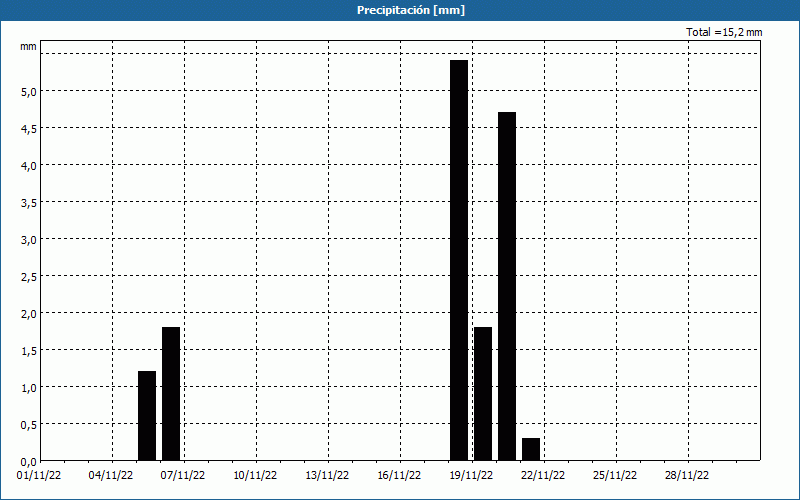Click the 25/11/22 date label

point(615,475)
